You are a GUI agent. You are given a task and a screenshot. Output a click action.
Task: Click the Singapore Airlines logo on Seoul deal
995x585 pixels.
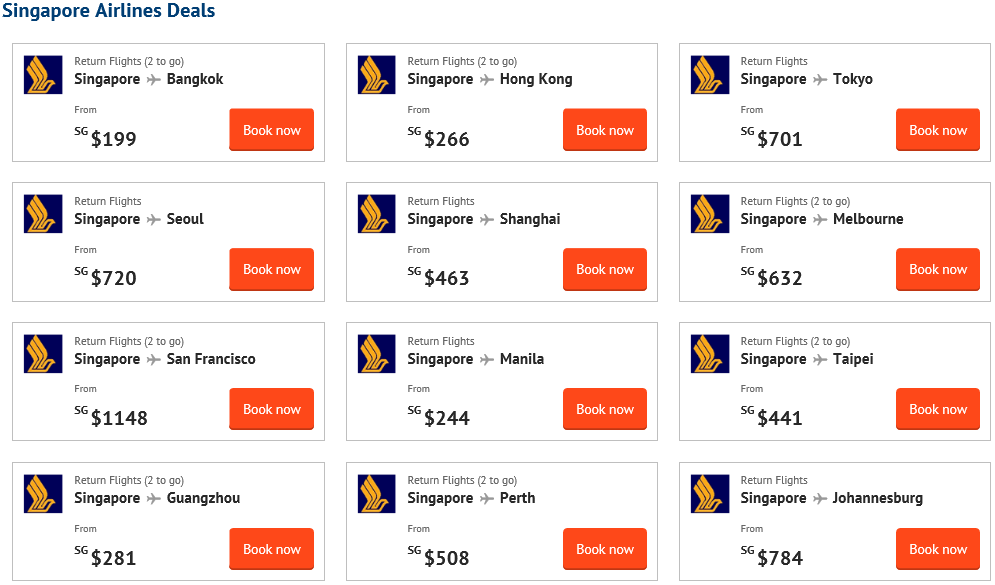[43, 214]
